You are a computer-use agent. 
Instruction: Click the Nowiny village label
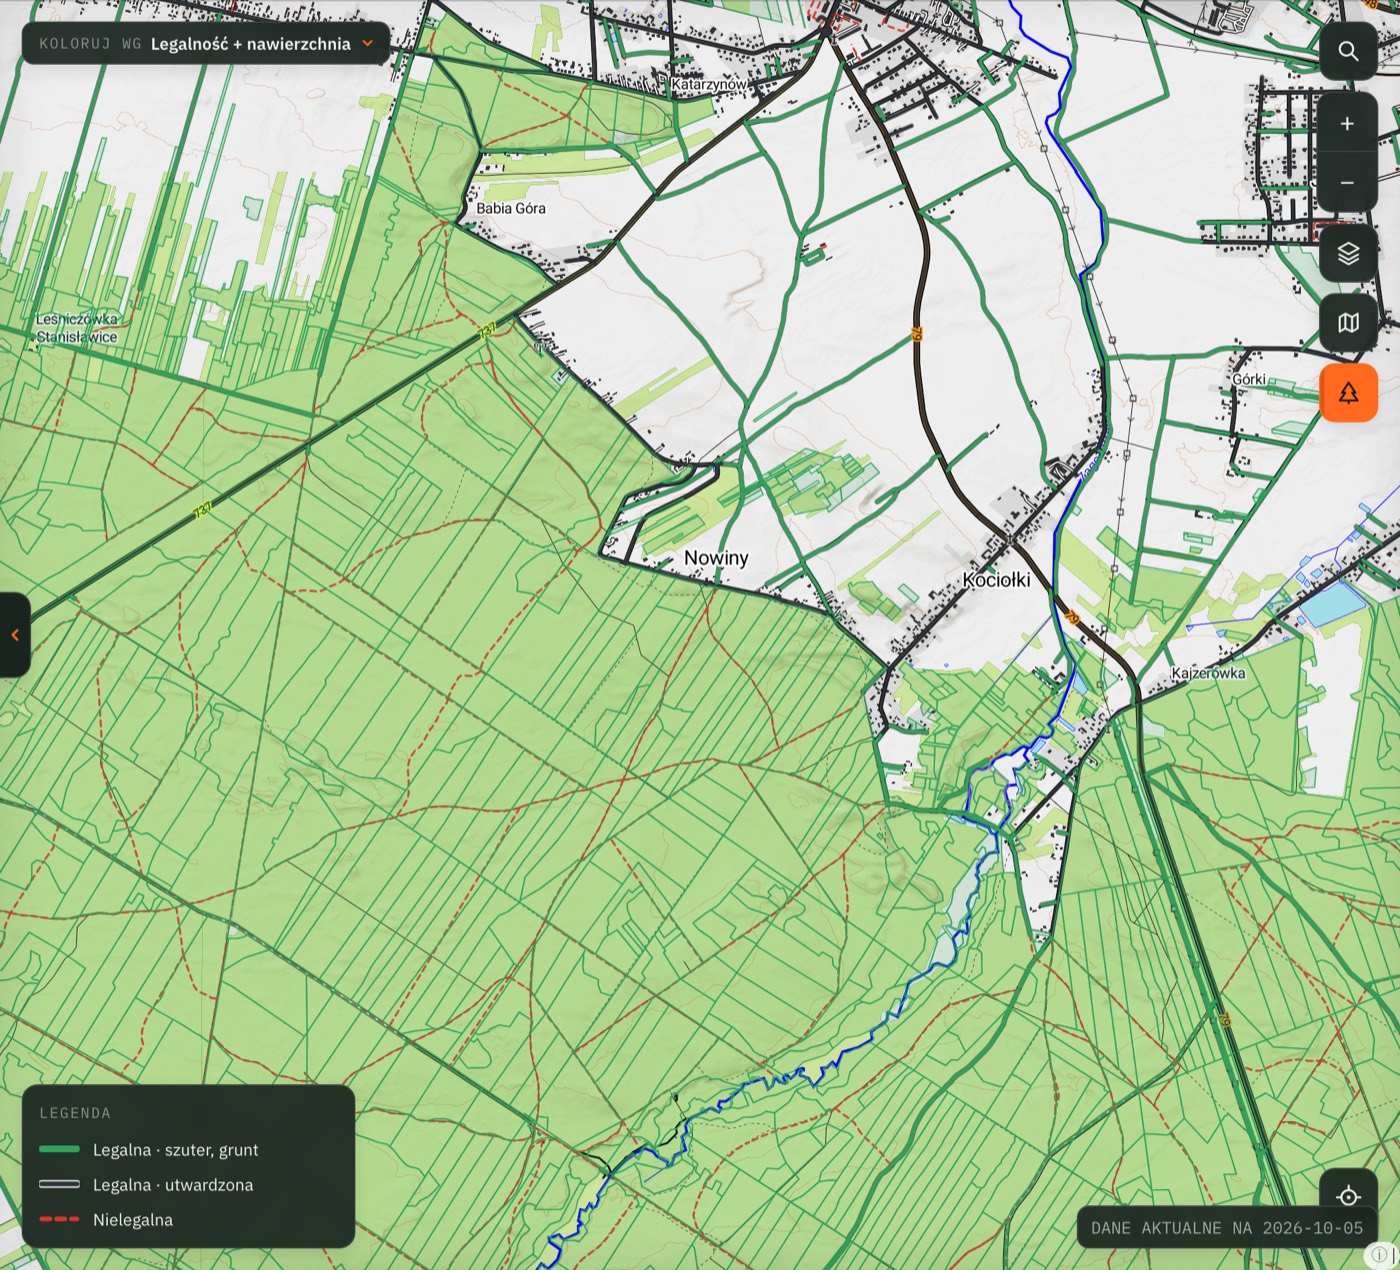click(x=716, y=558)
